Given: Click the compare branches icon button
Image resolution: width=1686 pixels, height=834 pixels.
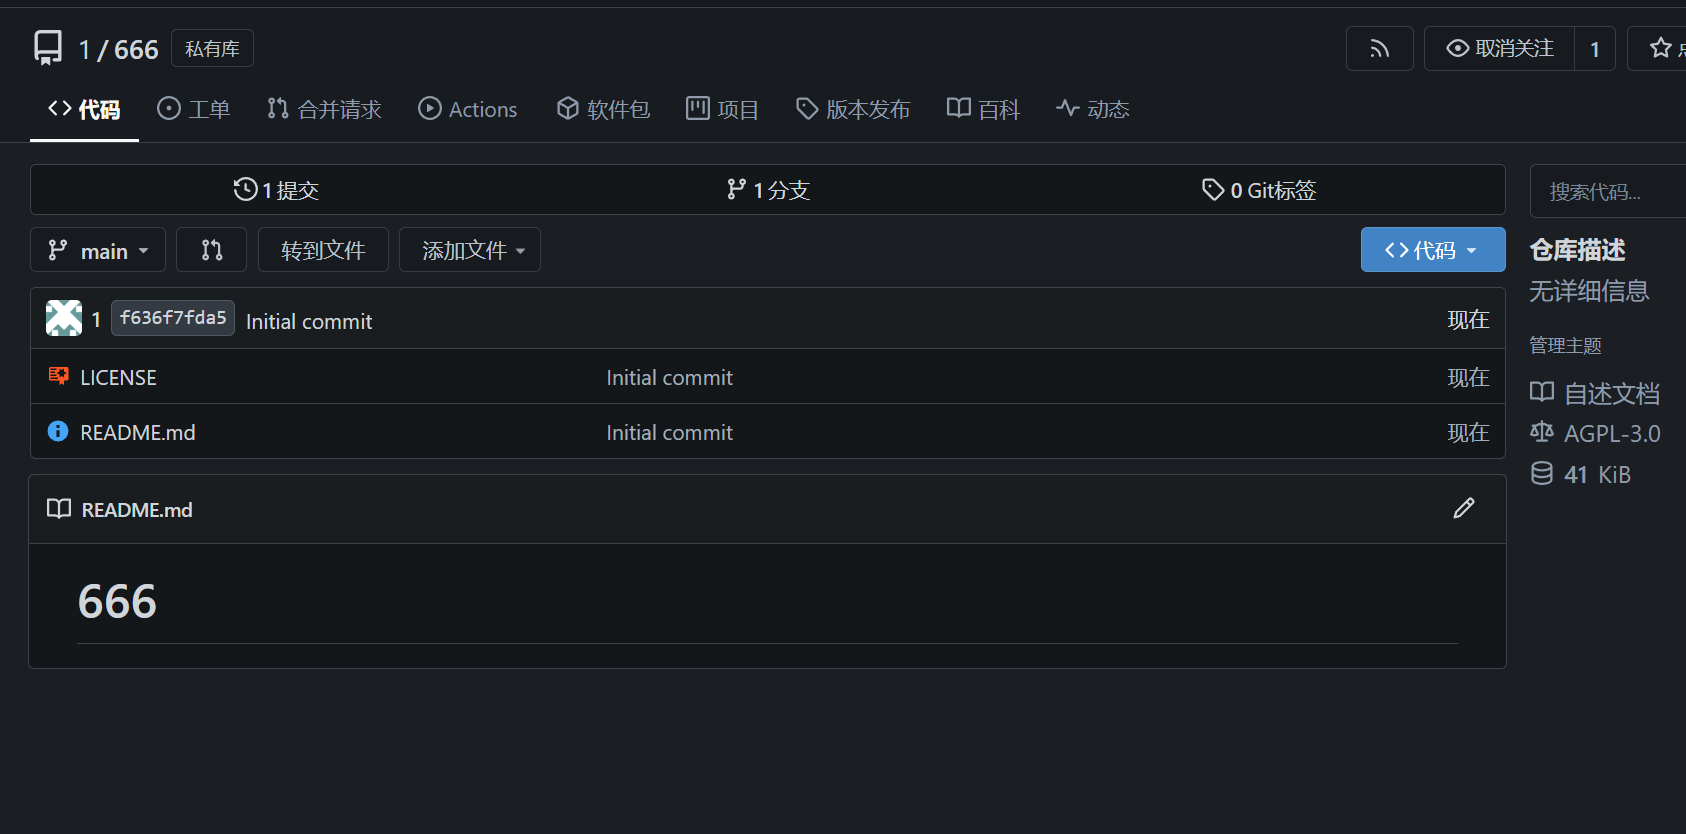Looking at the screenshot, I should (x=211, y=250).
